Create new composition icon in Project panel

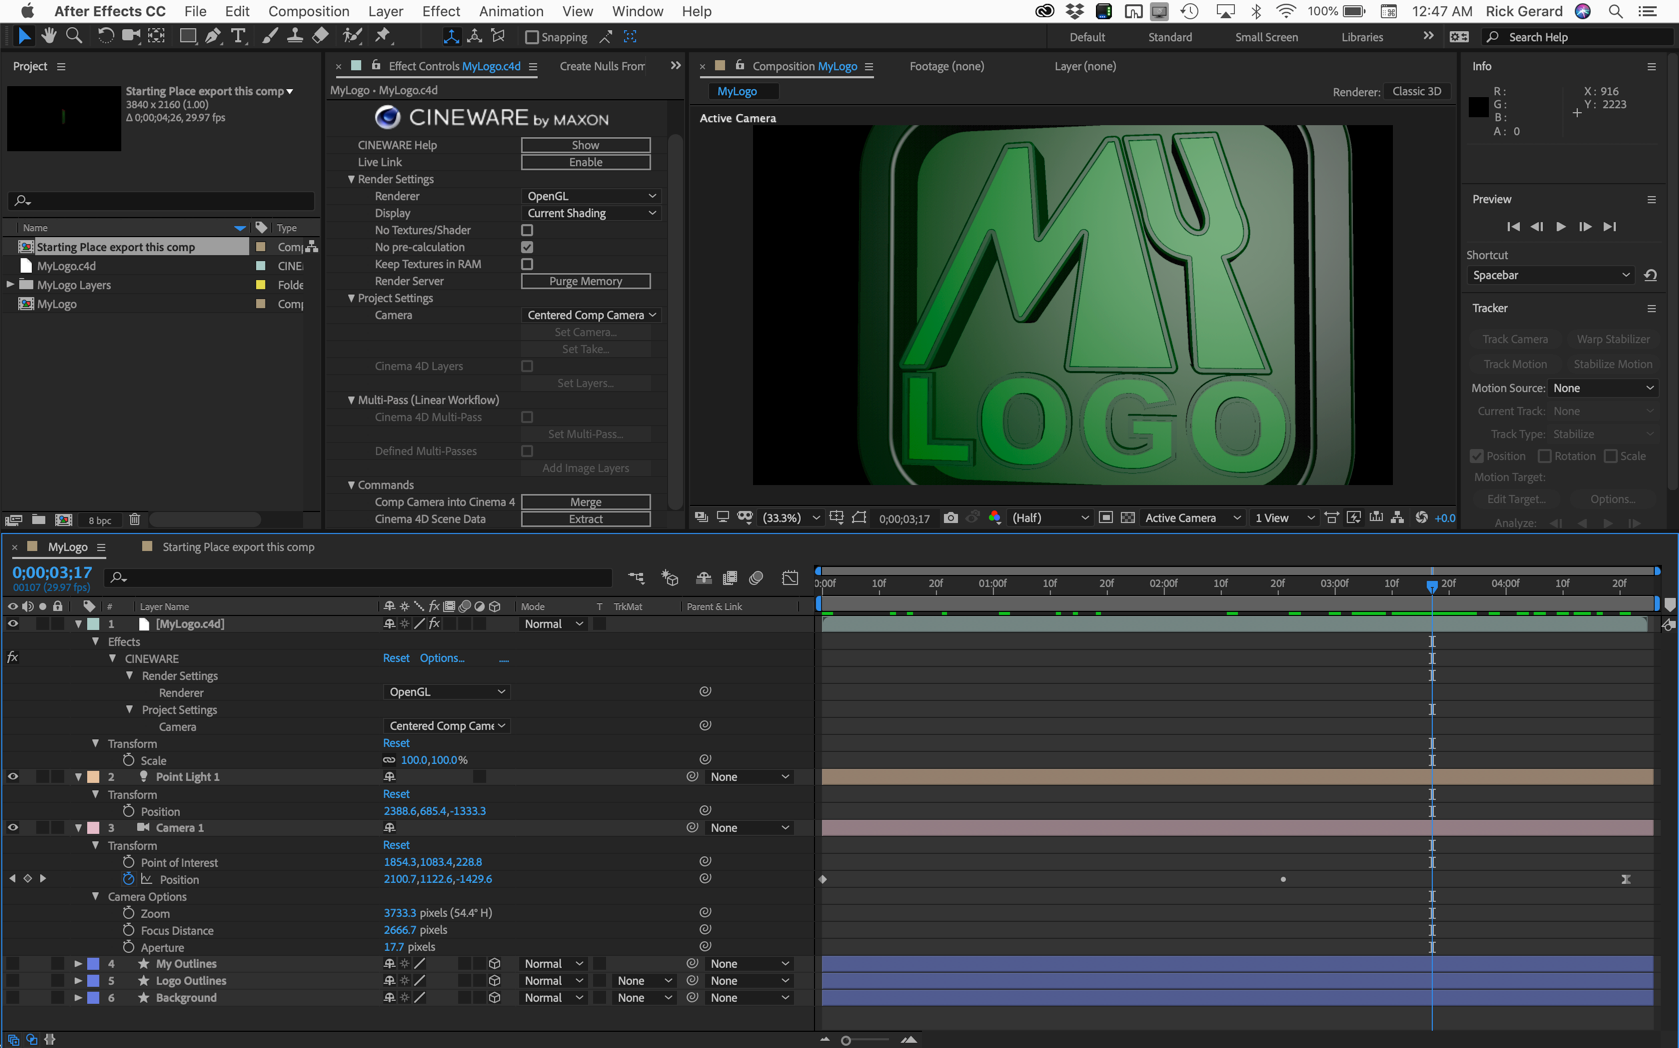[64, 520]
